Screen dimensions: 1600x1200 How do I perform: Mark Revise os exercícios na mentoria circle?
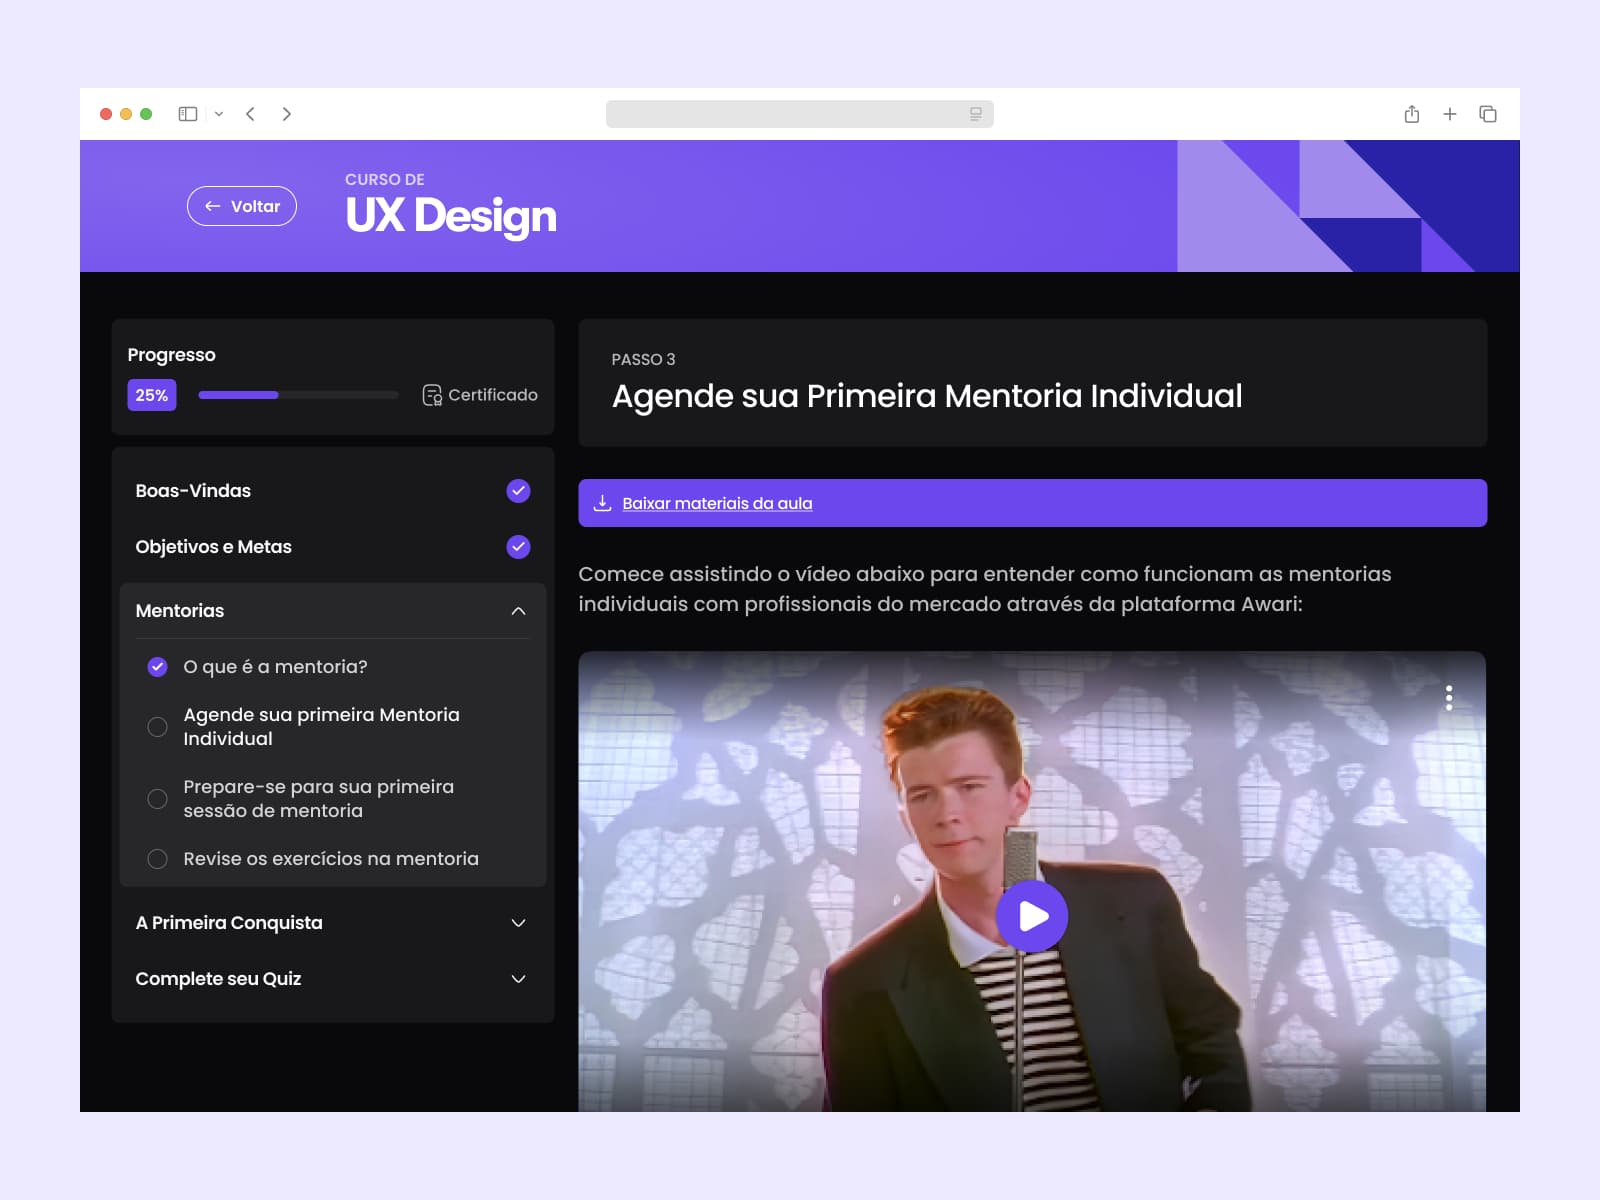[158, 859]
